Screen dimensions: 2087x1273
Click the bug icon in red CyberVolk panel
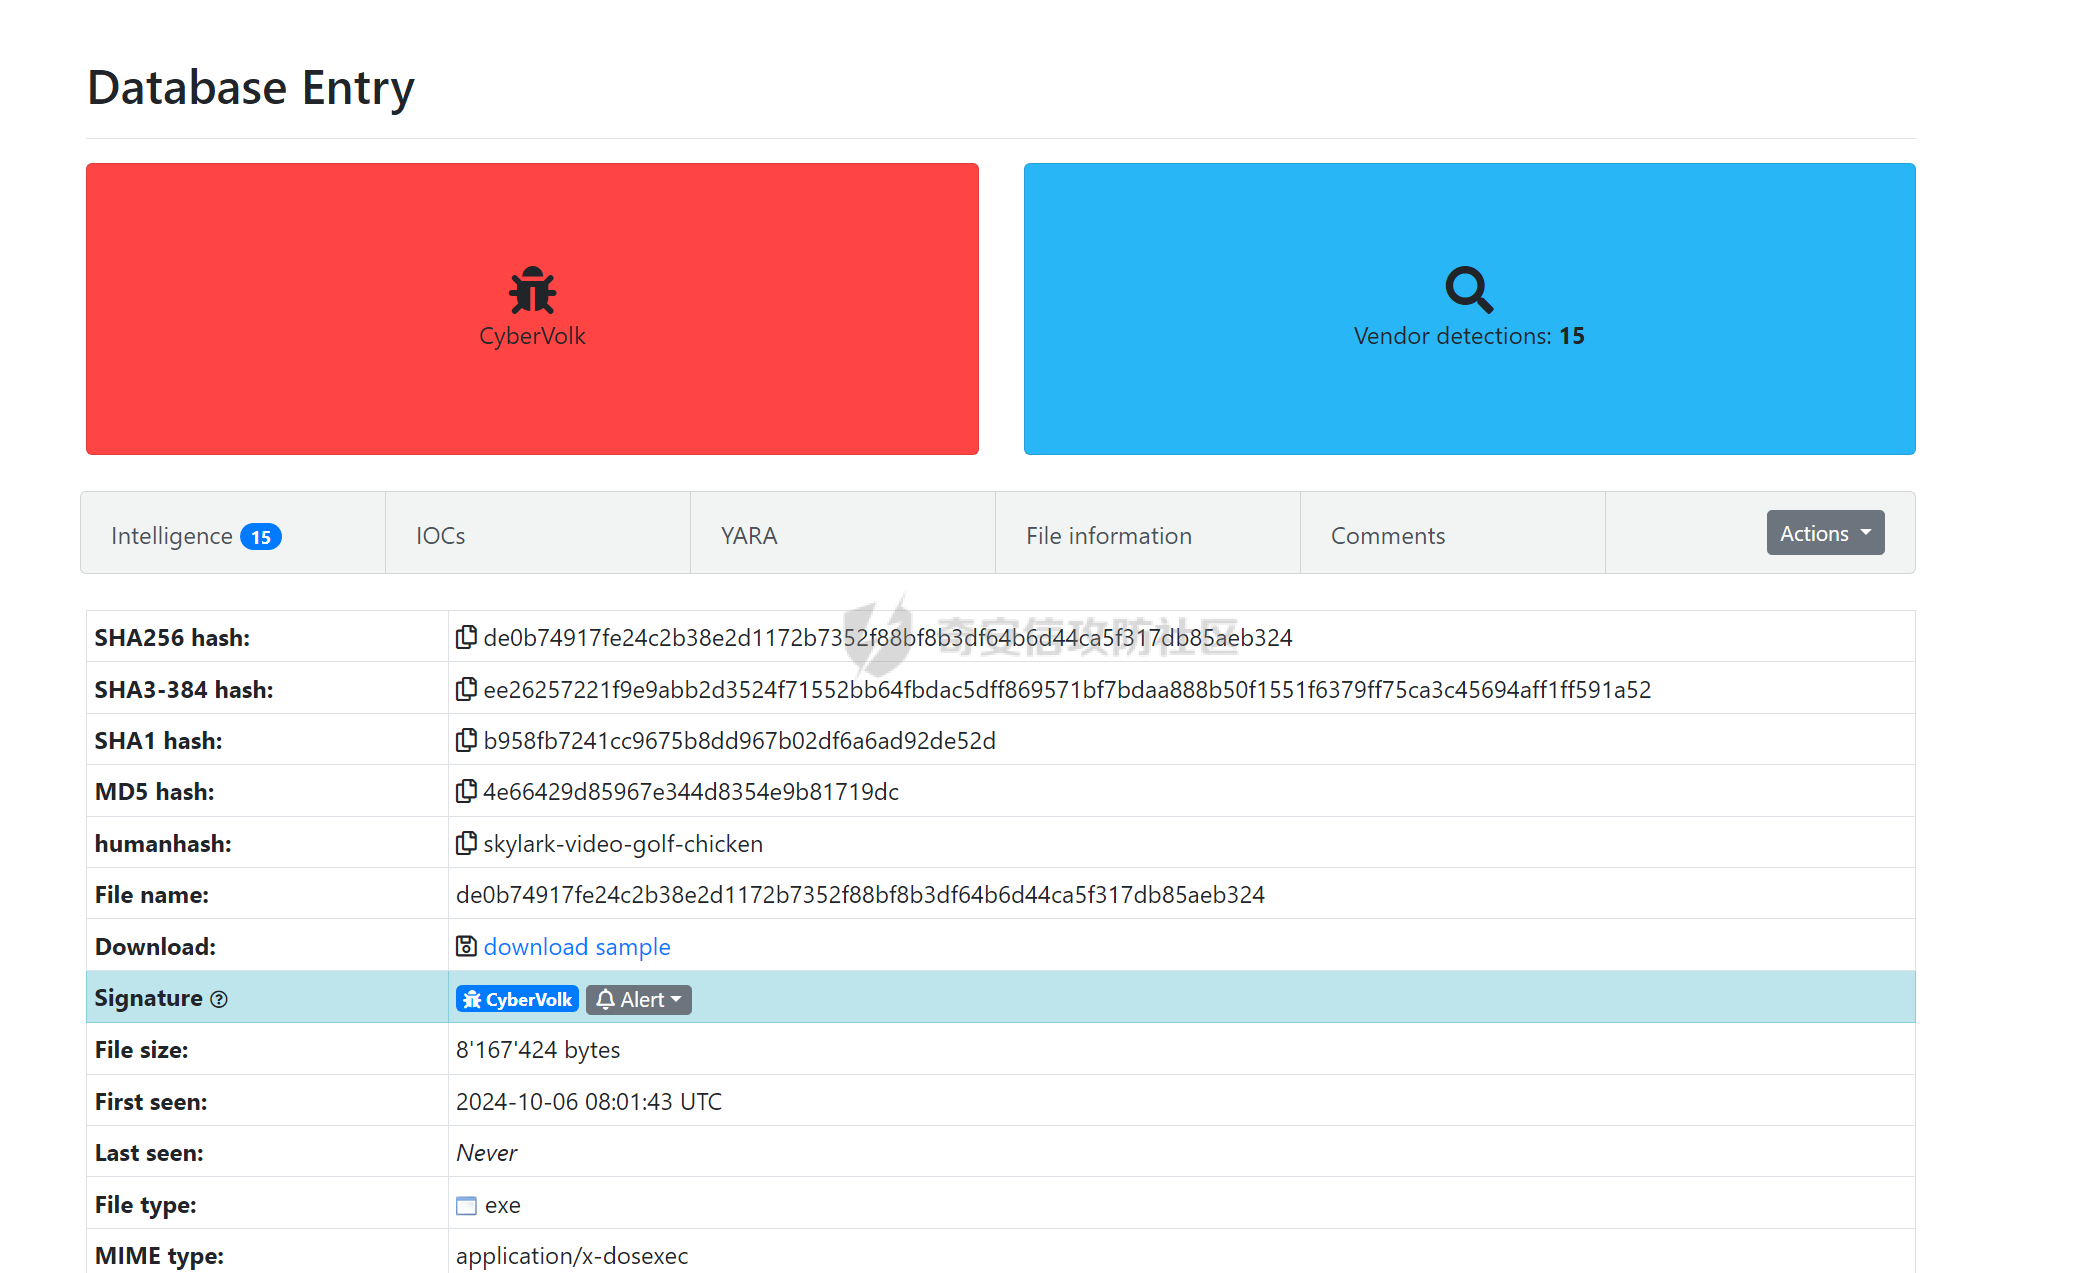coord(532,291)
